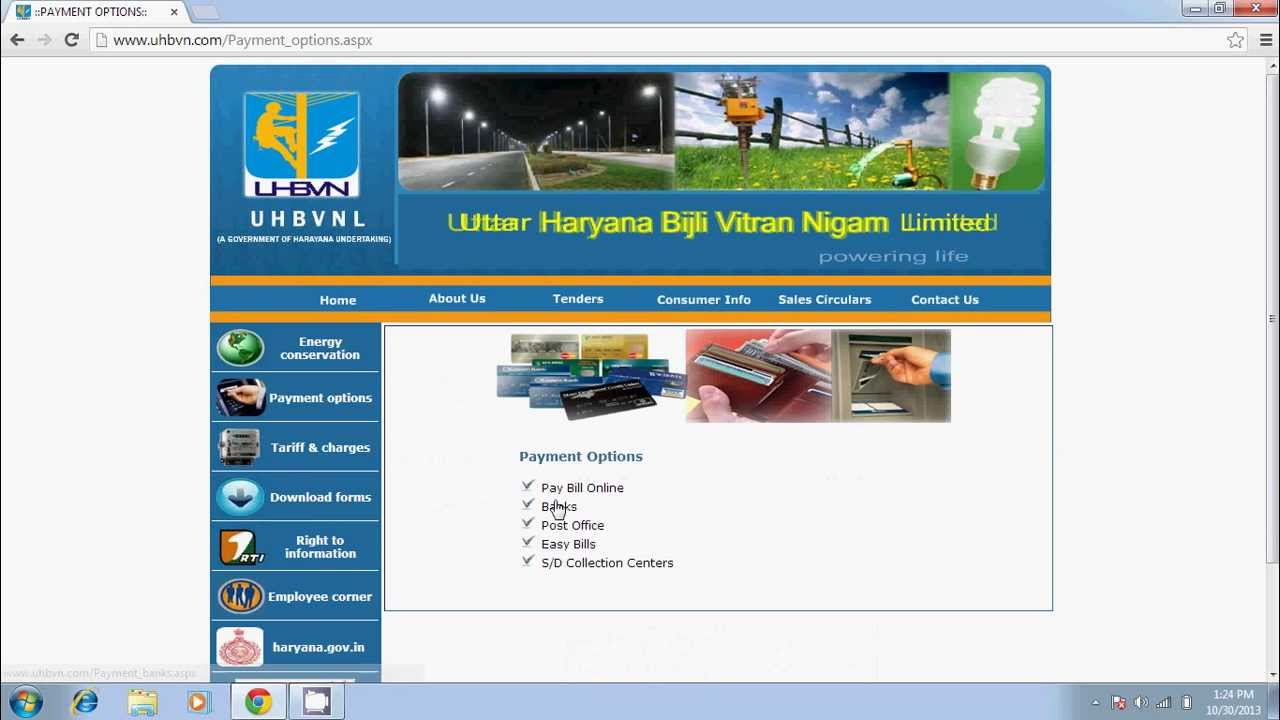Go to the Home menu item
The width and height of the screenshot is (1280, 720).
tap(338, 300)
